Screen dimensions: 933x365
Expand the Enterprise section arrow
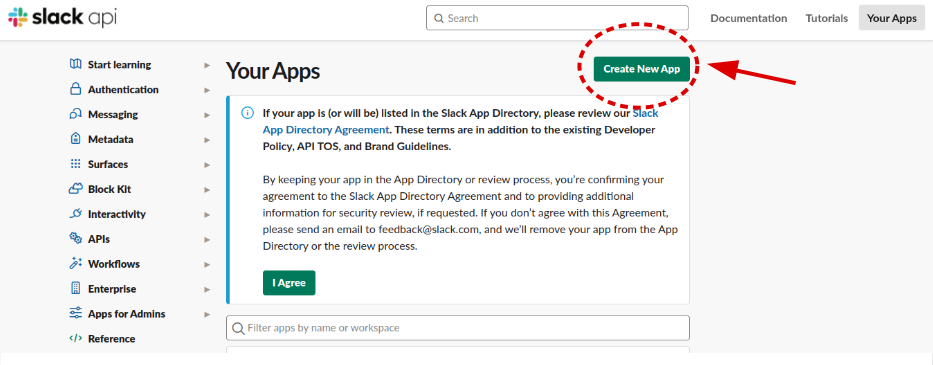point(207,289)
